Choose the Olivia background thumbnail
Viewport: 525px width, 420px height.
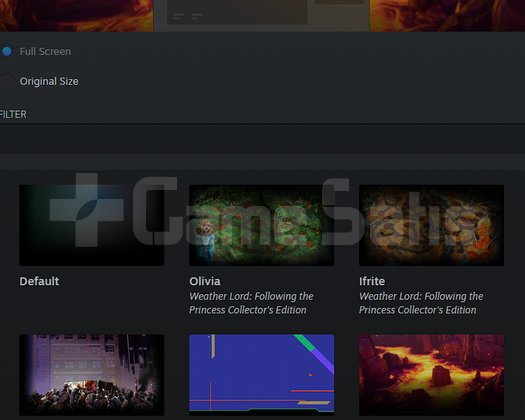pyautogui.click(x=261, y=225)
